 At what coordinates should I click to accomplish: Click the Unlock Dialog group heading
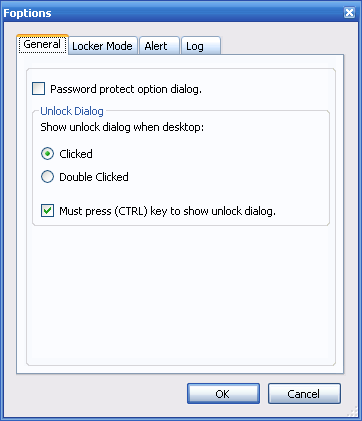(x=72, y=111)
